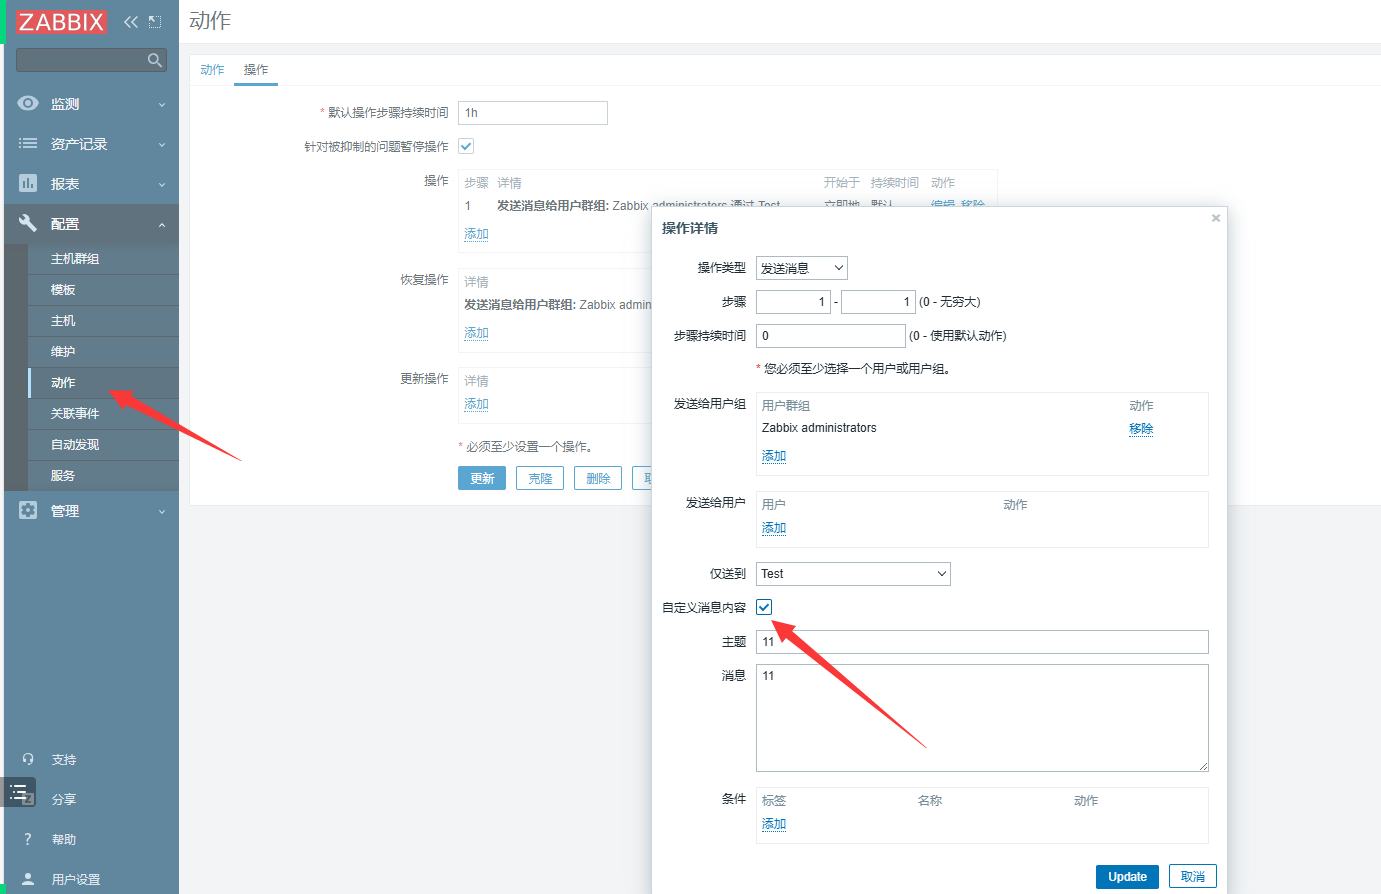Click 添加 link under 操作 list
The width and height of the screenshot is (1381, 894).
(x=476, y=234)
